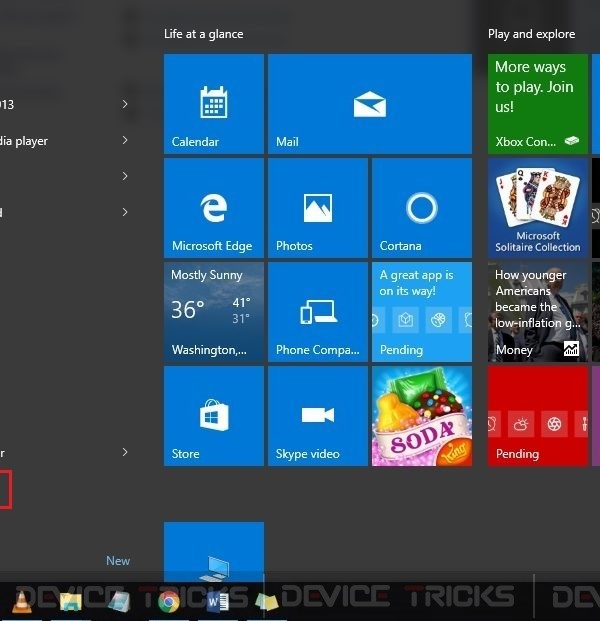The image size is (600, 621).
Task: Open the Phone Companion tile
Action: (318, 312)
